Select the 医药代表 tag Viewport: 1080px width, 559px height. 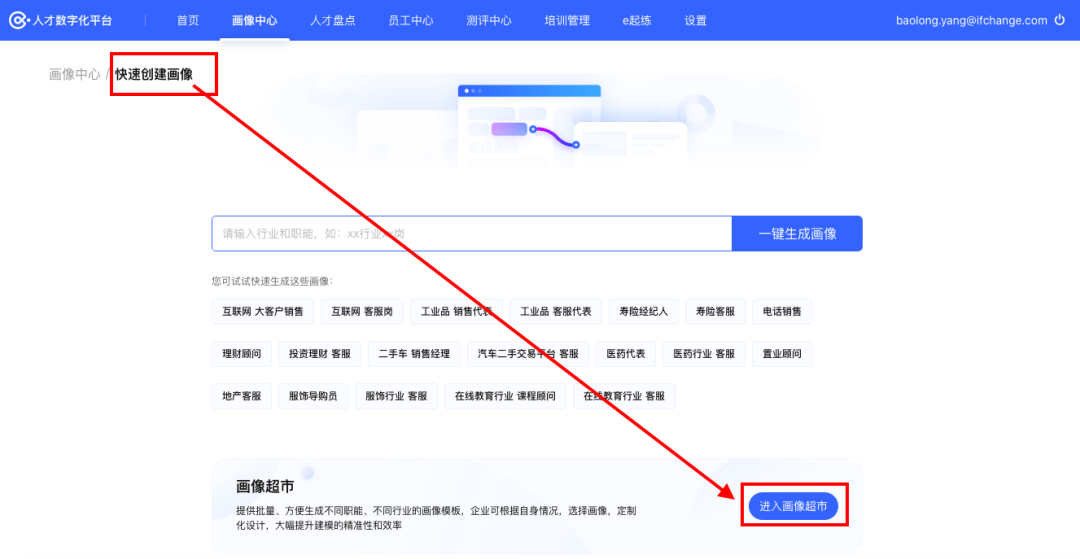626,354
